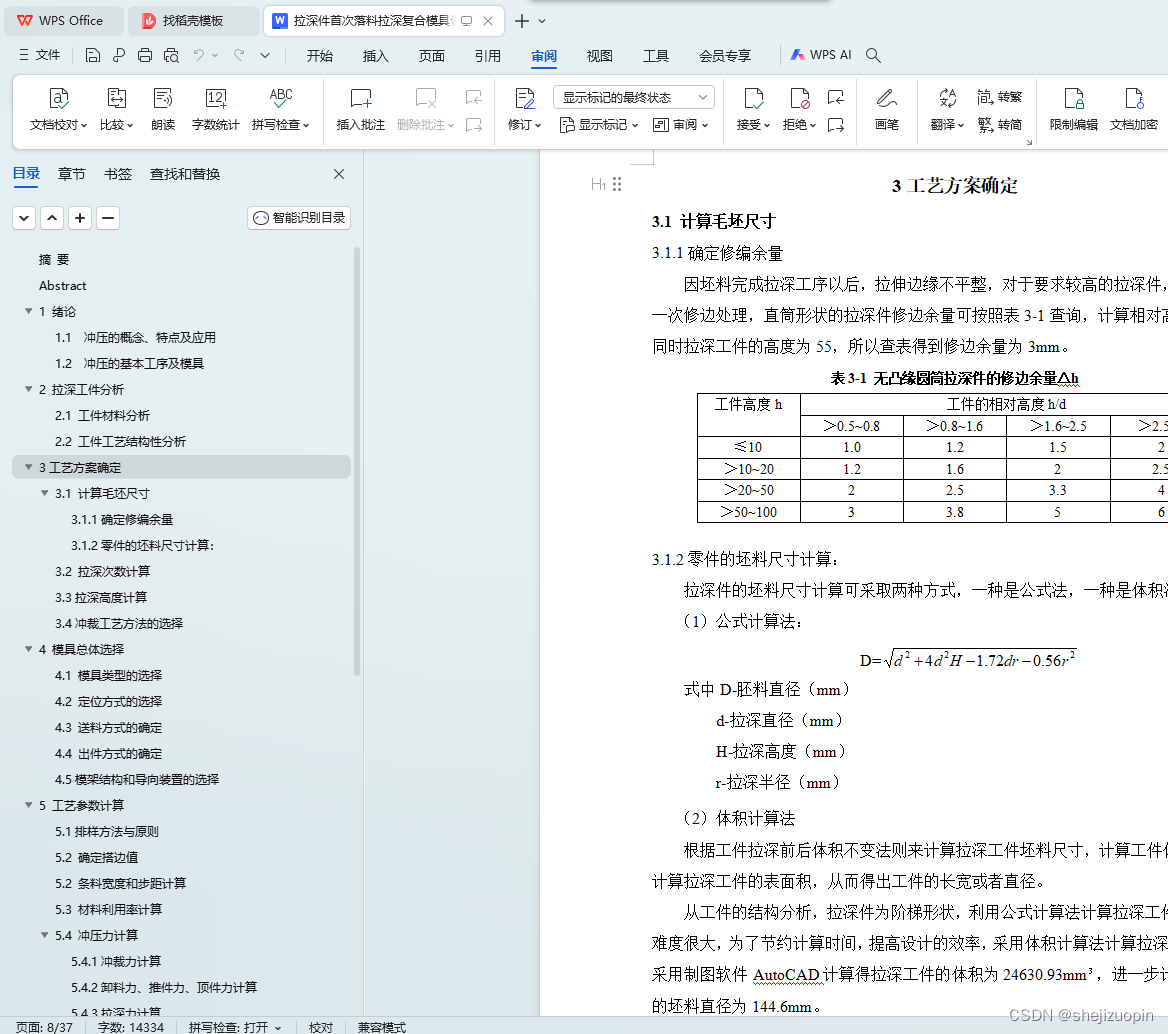Screen dimensions: 1168x1034
Task: Open quick access toolbar customize arrow
Action: [264, 55]
